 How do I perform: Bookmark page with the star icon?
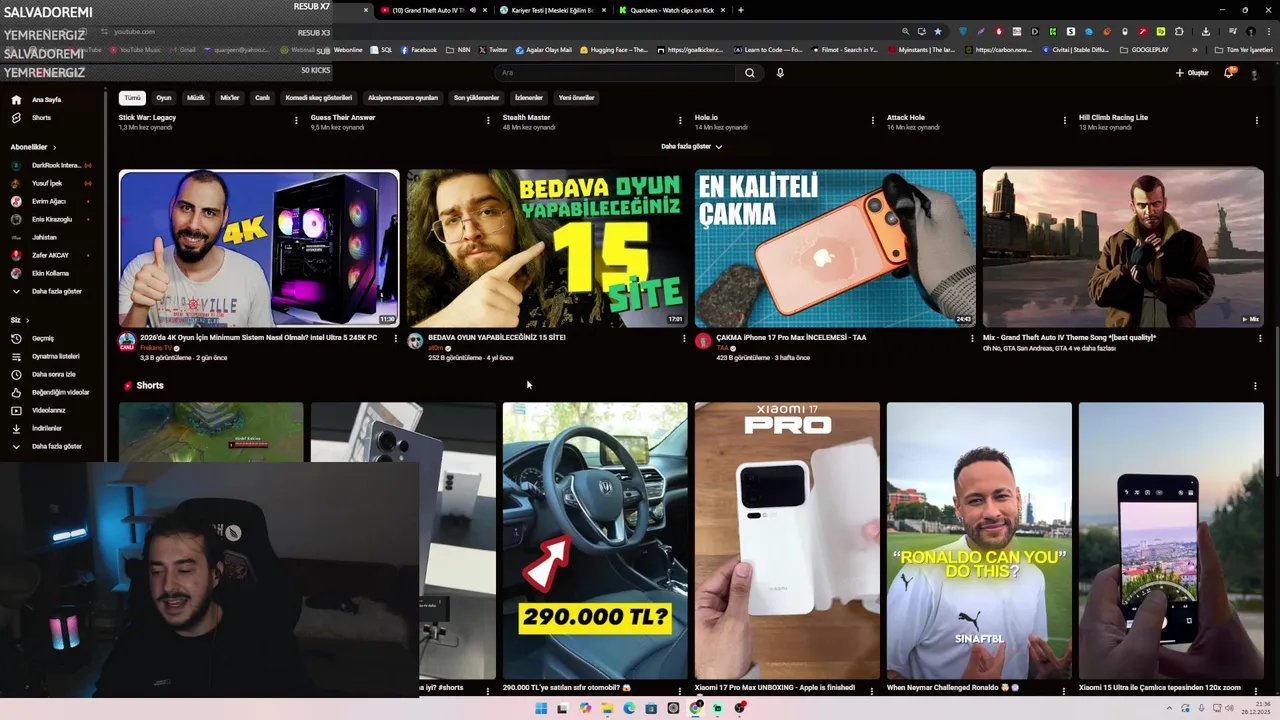coord(937,31)
